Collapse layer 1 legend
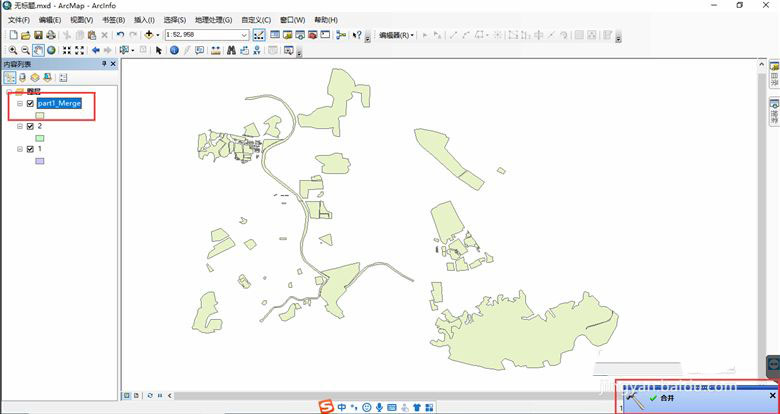This screenshot has width=780, height=414. pos(20,149)
